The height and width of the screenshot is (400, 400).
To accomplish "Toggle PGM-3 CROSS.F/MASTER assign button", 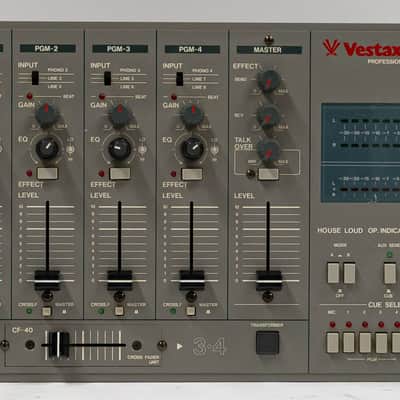I will tap(119, 311).
